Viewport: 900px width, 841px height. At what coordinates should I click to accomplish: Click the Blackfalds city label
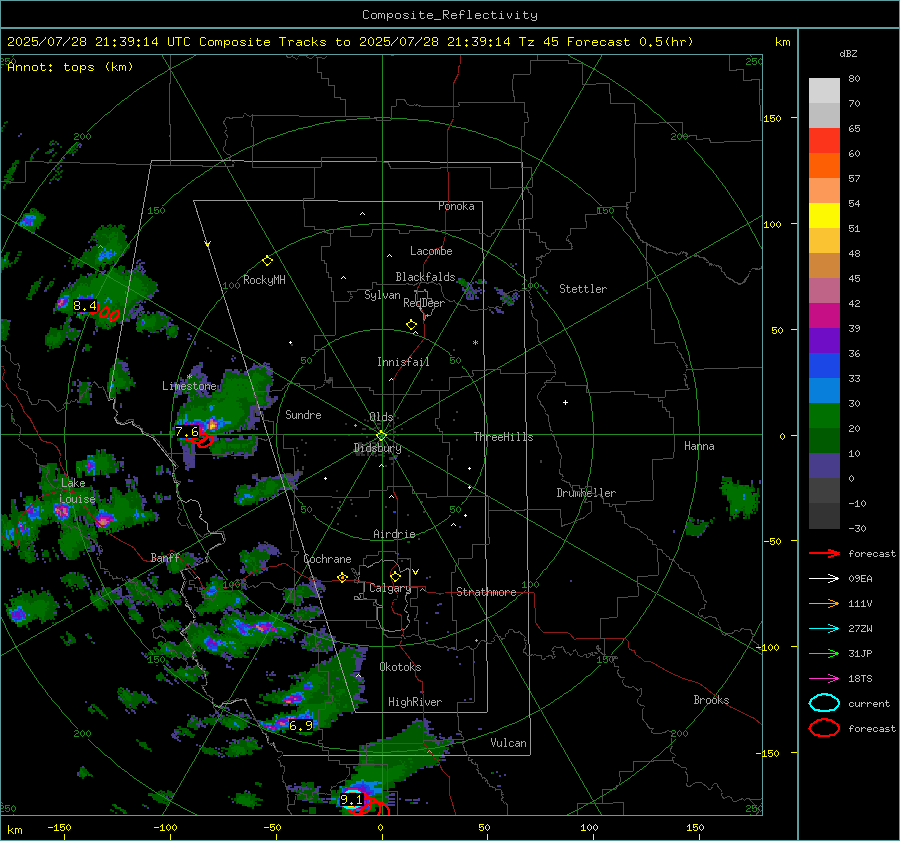point(425,277)
